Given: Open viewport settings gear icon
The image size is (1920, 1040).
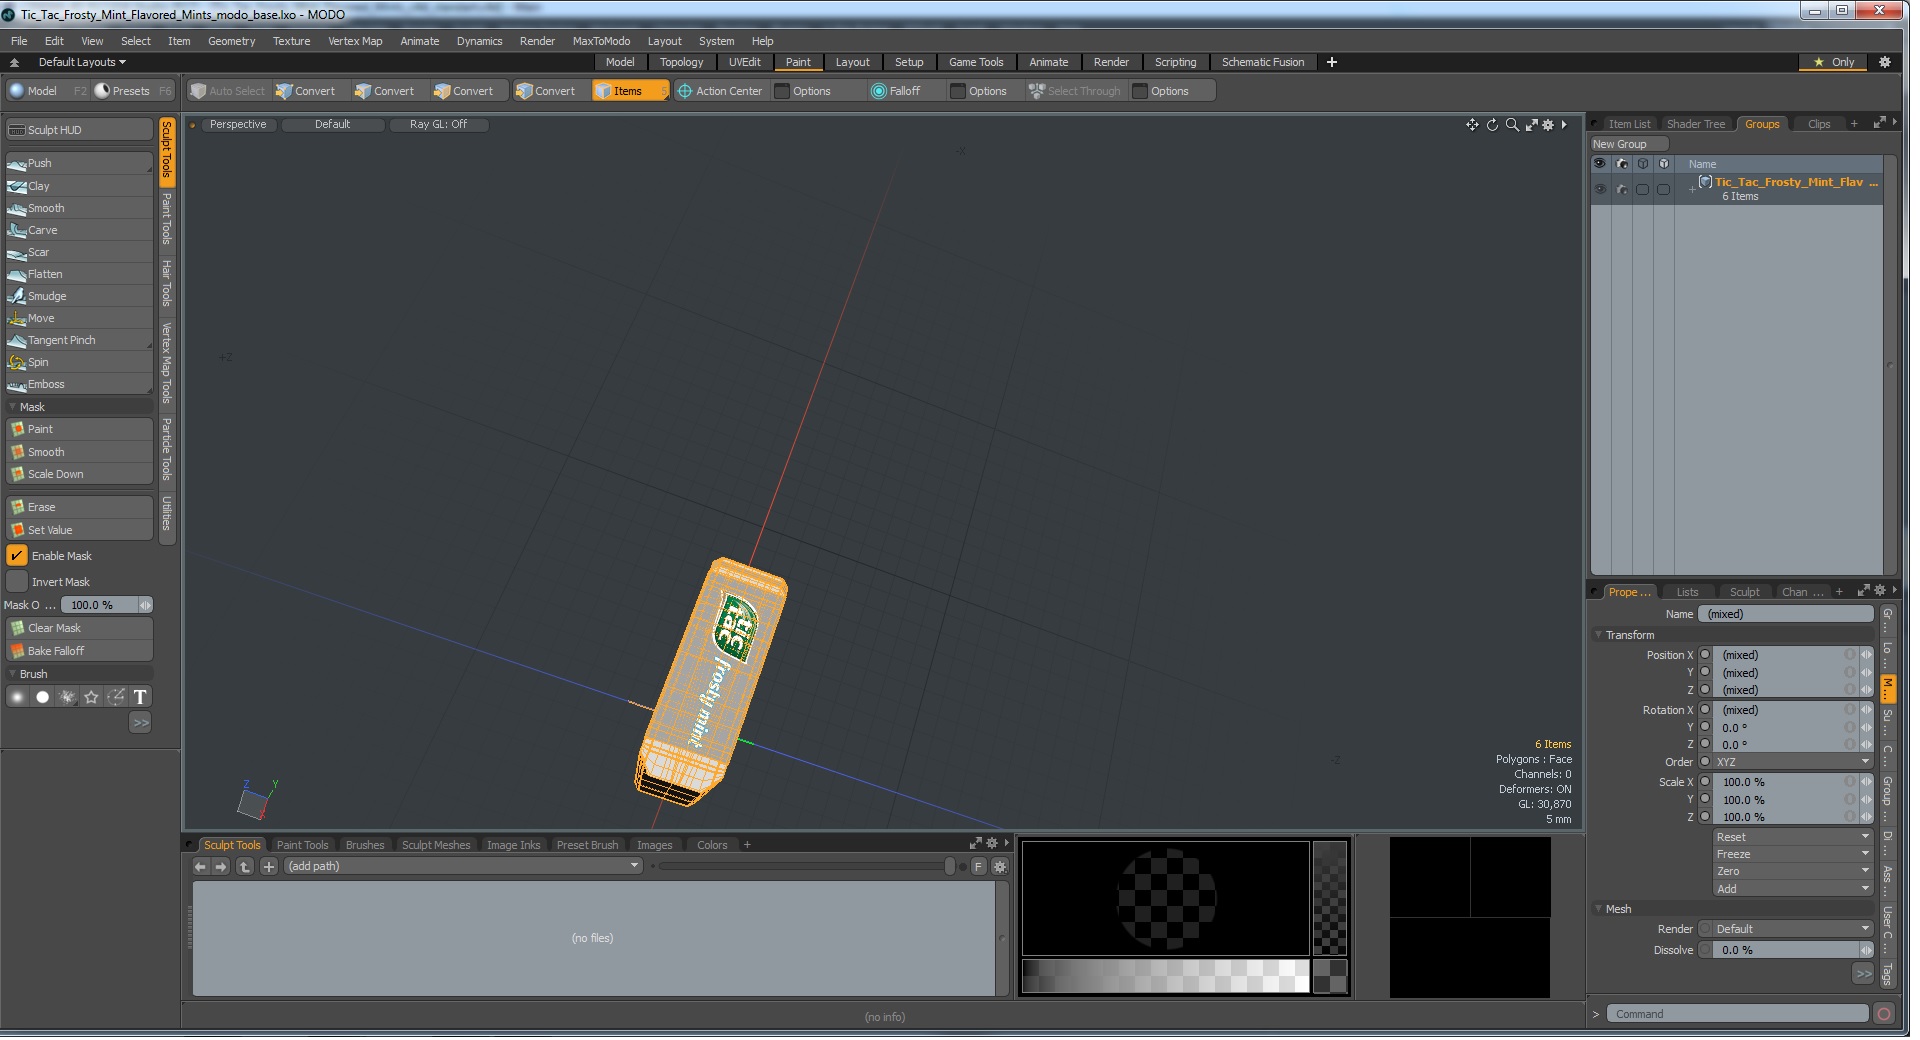Looking at the screenshot, I should pos(1548,125).
